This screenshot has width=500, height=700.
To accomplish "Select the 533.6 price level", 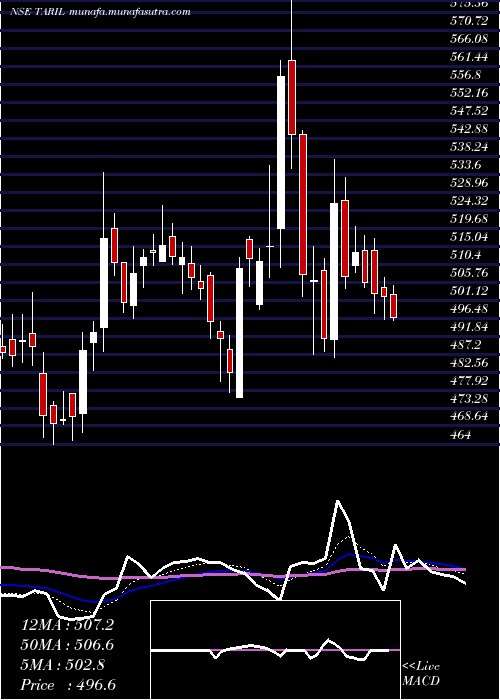I will click(x=465, y=165).
